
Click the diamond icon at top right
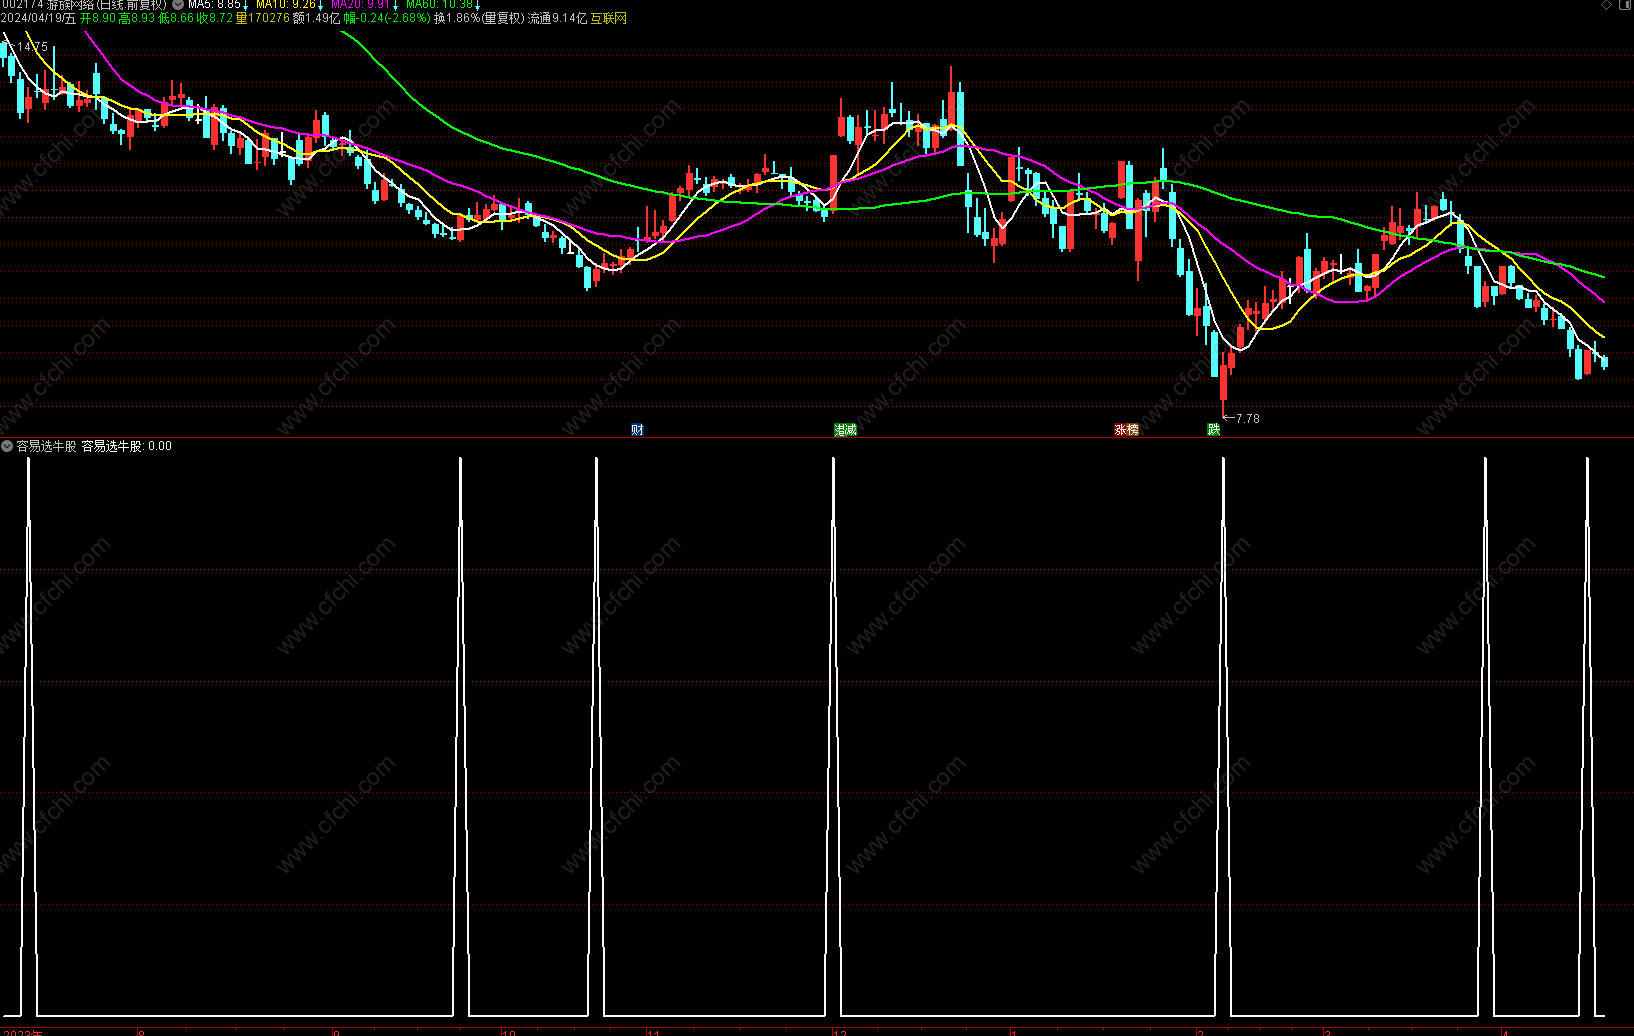(1606, 5)
